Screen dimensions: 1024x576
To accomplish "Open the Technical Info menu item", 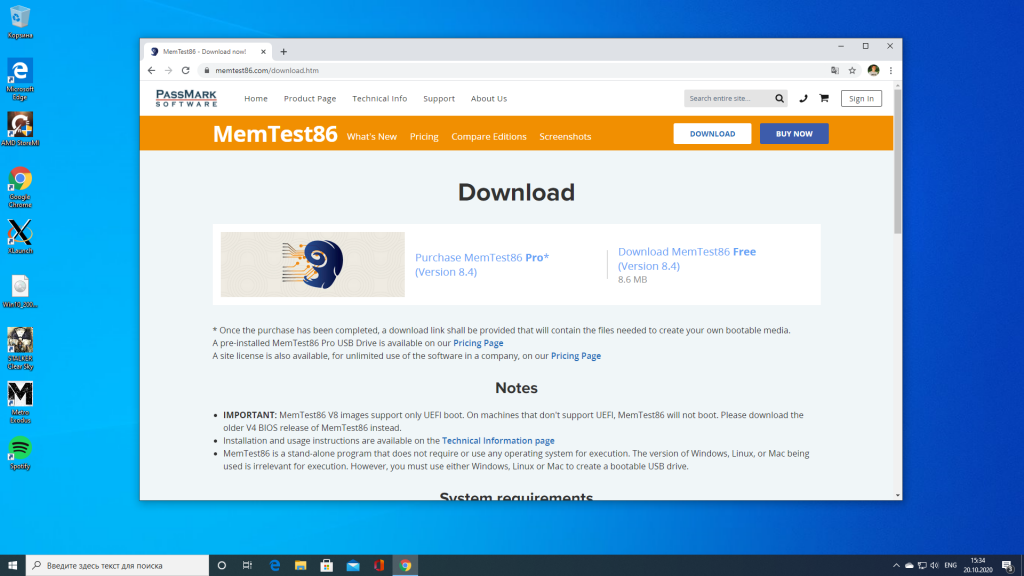I will tap(379, 99).
